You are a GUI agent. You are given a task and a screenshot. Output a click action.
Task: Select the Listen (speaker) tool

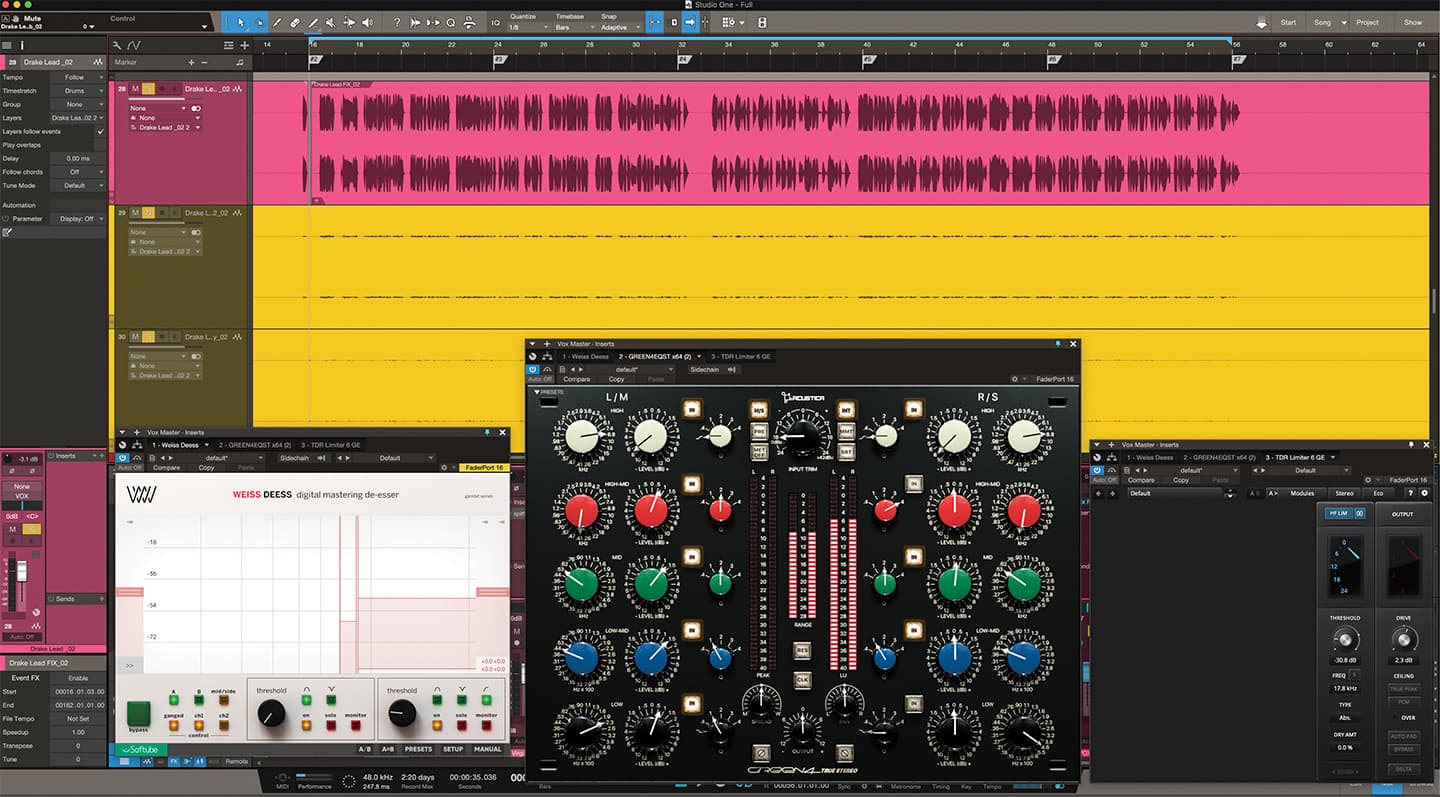tap(367, 22)
